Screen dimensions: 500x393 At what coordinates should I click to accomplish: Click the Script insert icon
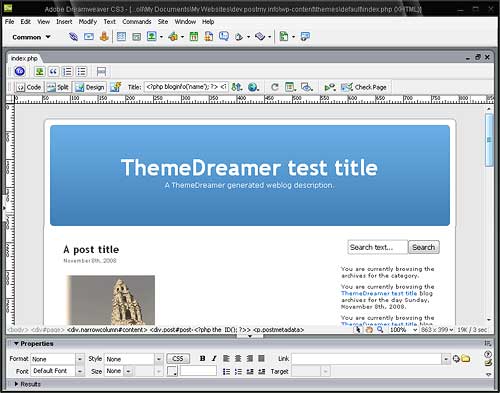(260, 37)
